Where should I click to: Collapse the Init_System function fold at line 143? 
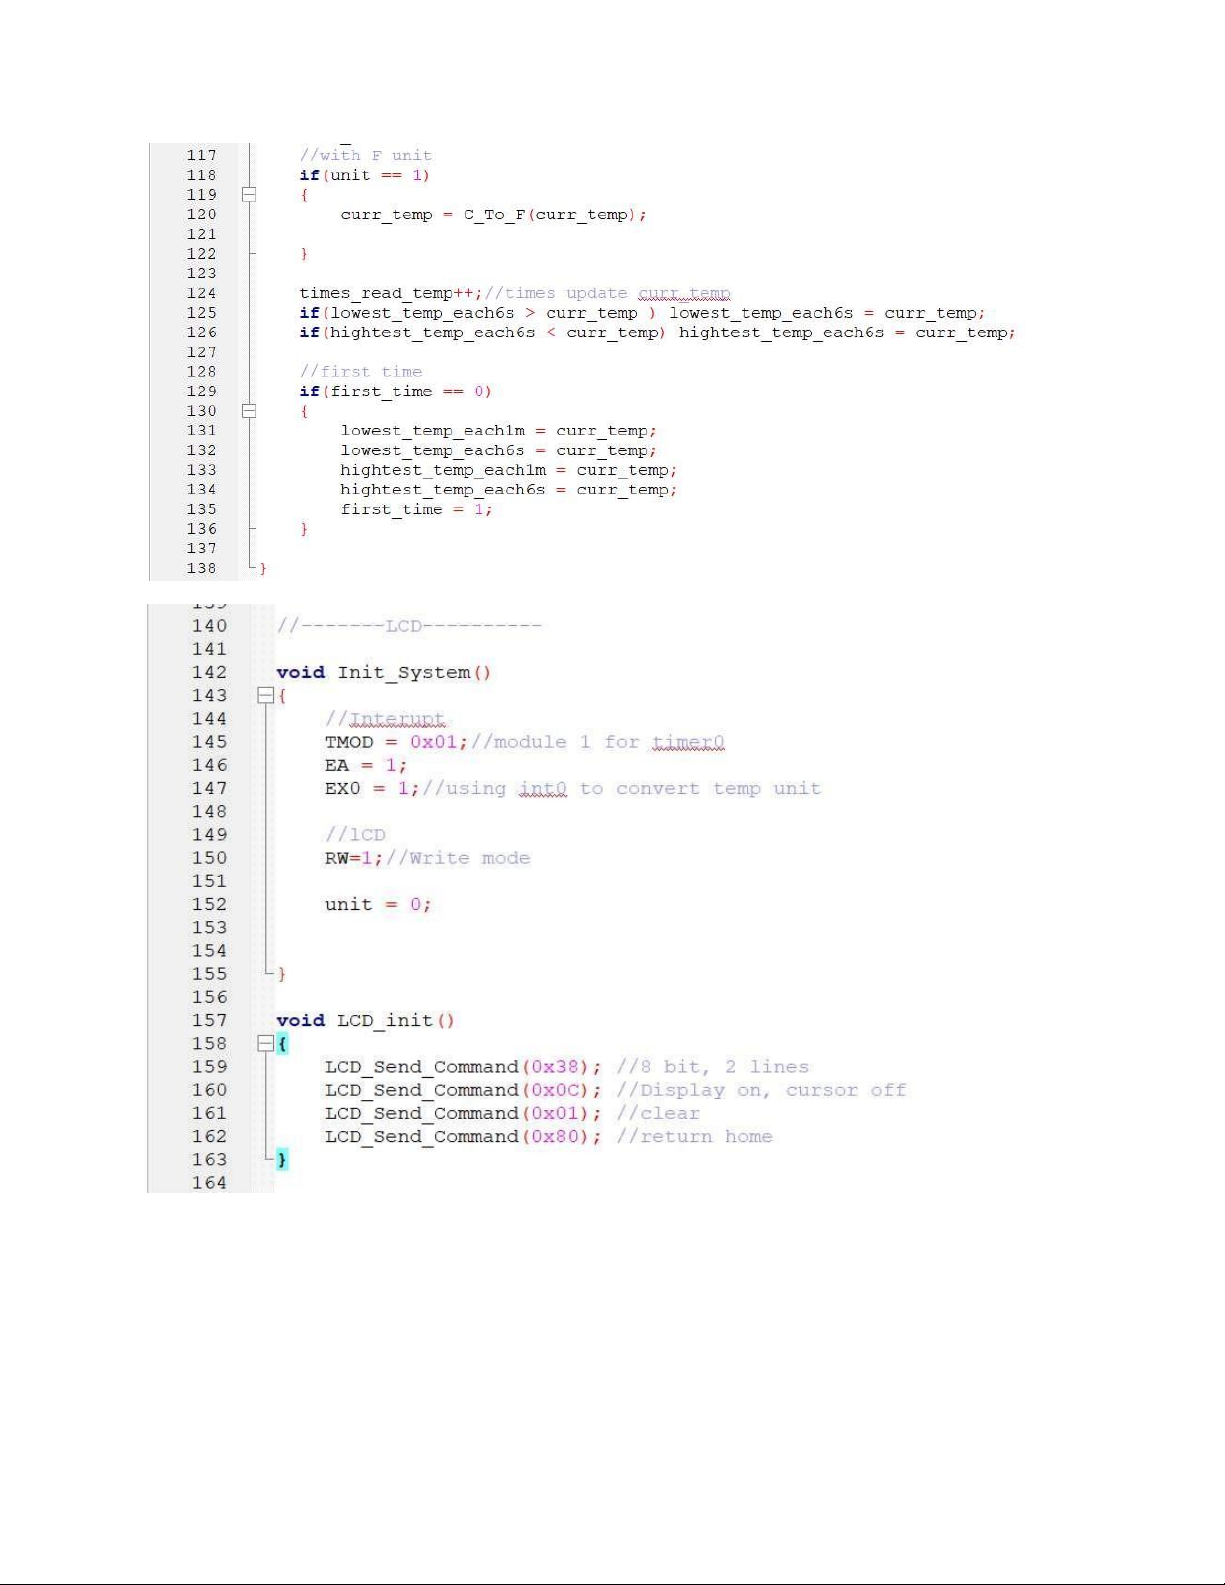tap(265, 695)
